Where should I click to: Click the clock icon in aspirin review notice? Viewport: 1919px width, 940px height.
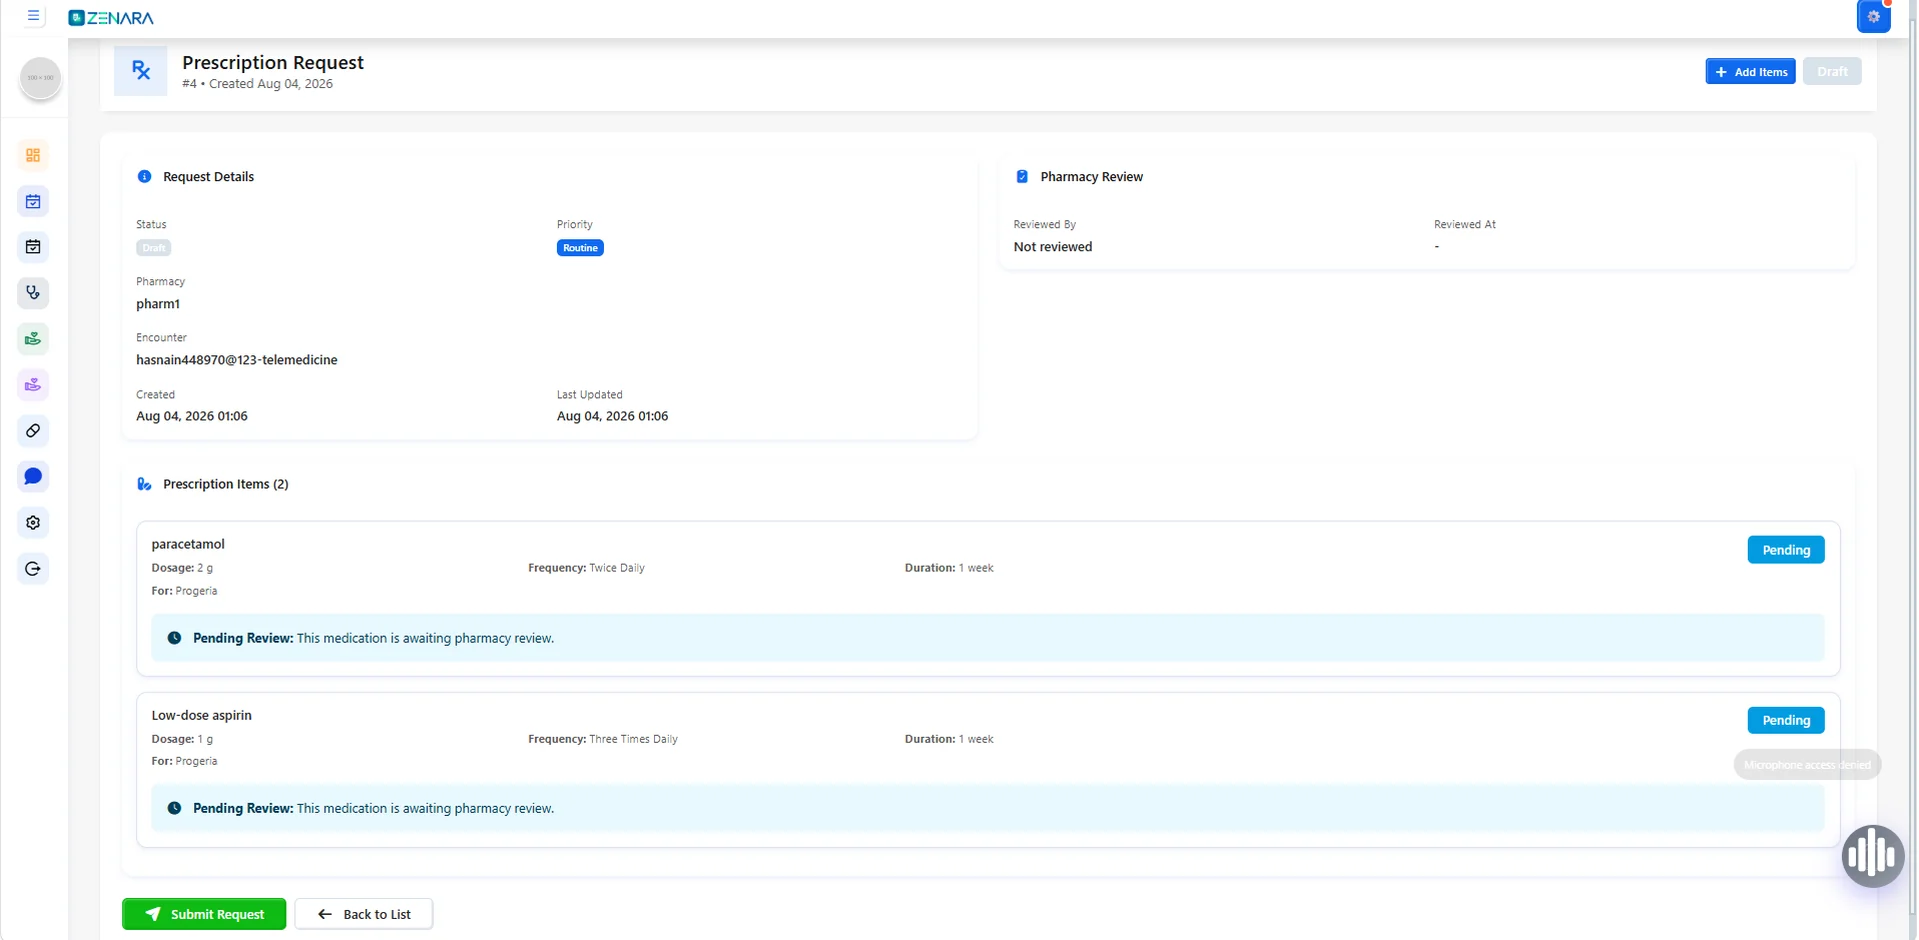click(174, 808)
